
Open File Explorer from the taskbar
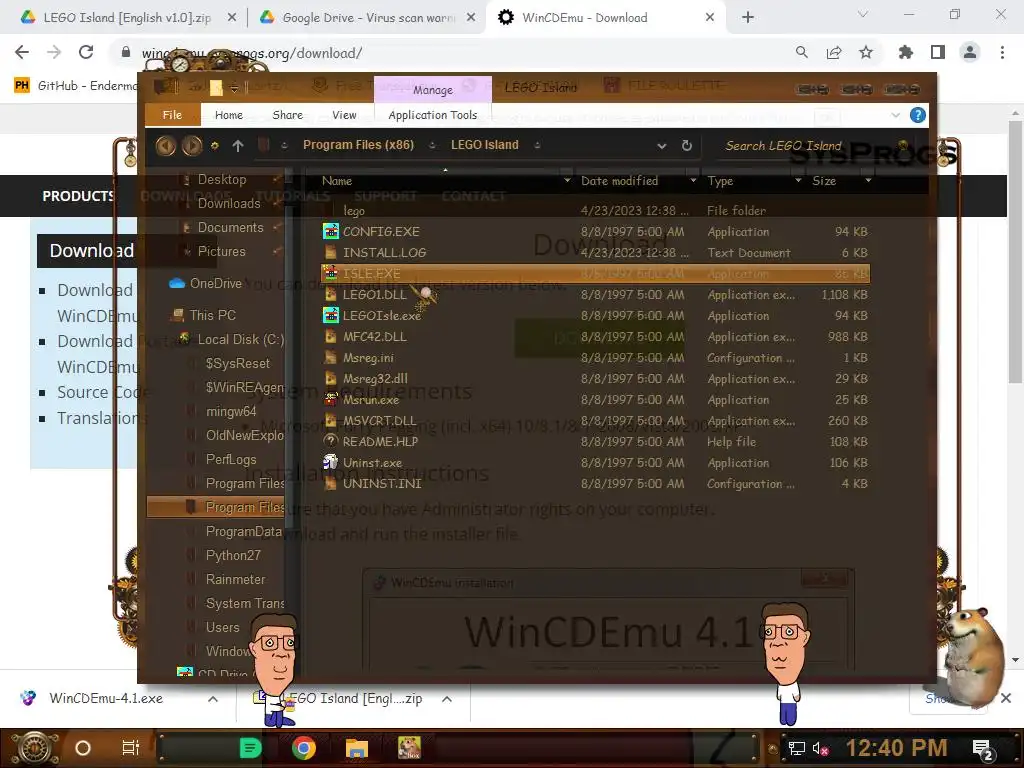coord(357,748)
